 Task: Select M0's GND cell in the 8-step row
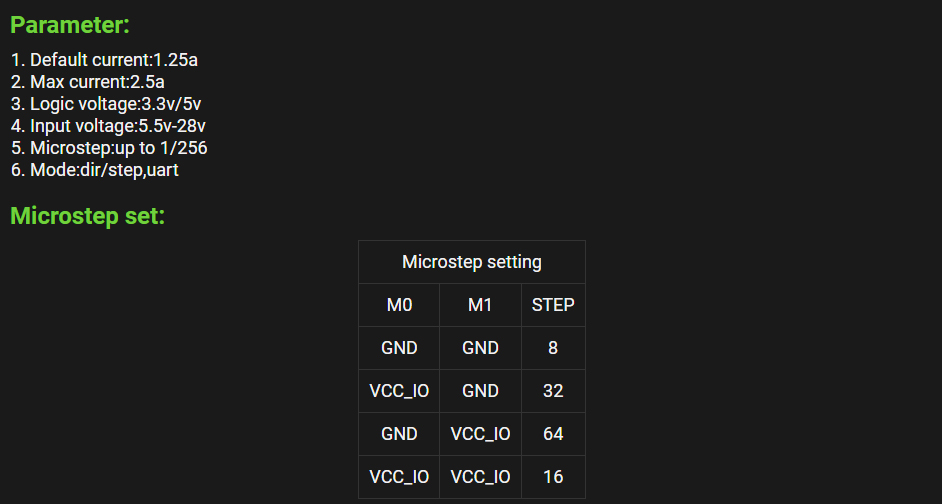399,348
